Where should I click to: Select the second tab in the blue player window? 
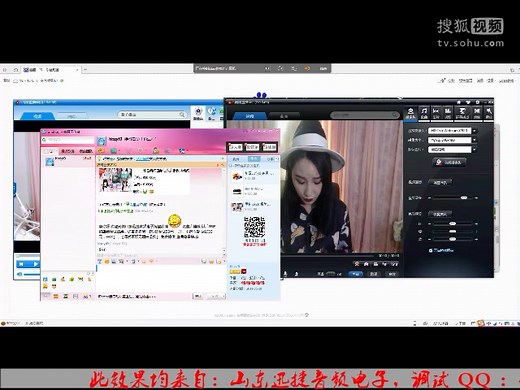tap(71, 116)
